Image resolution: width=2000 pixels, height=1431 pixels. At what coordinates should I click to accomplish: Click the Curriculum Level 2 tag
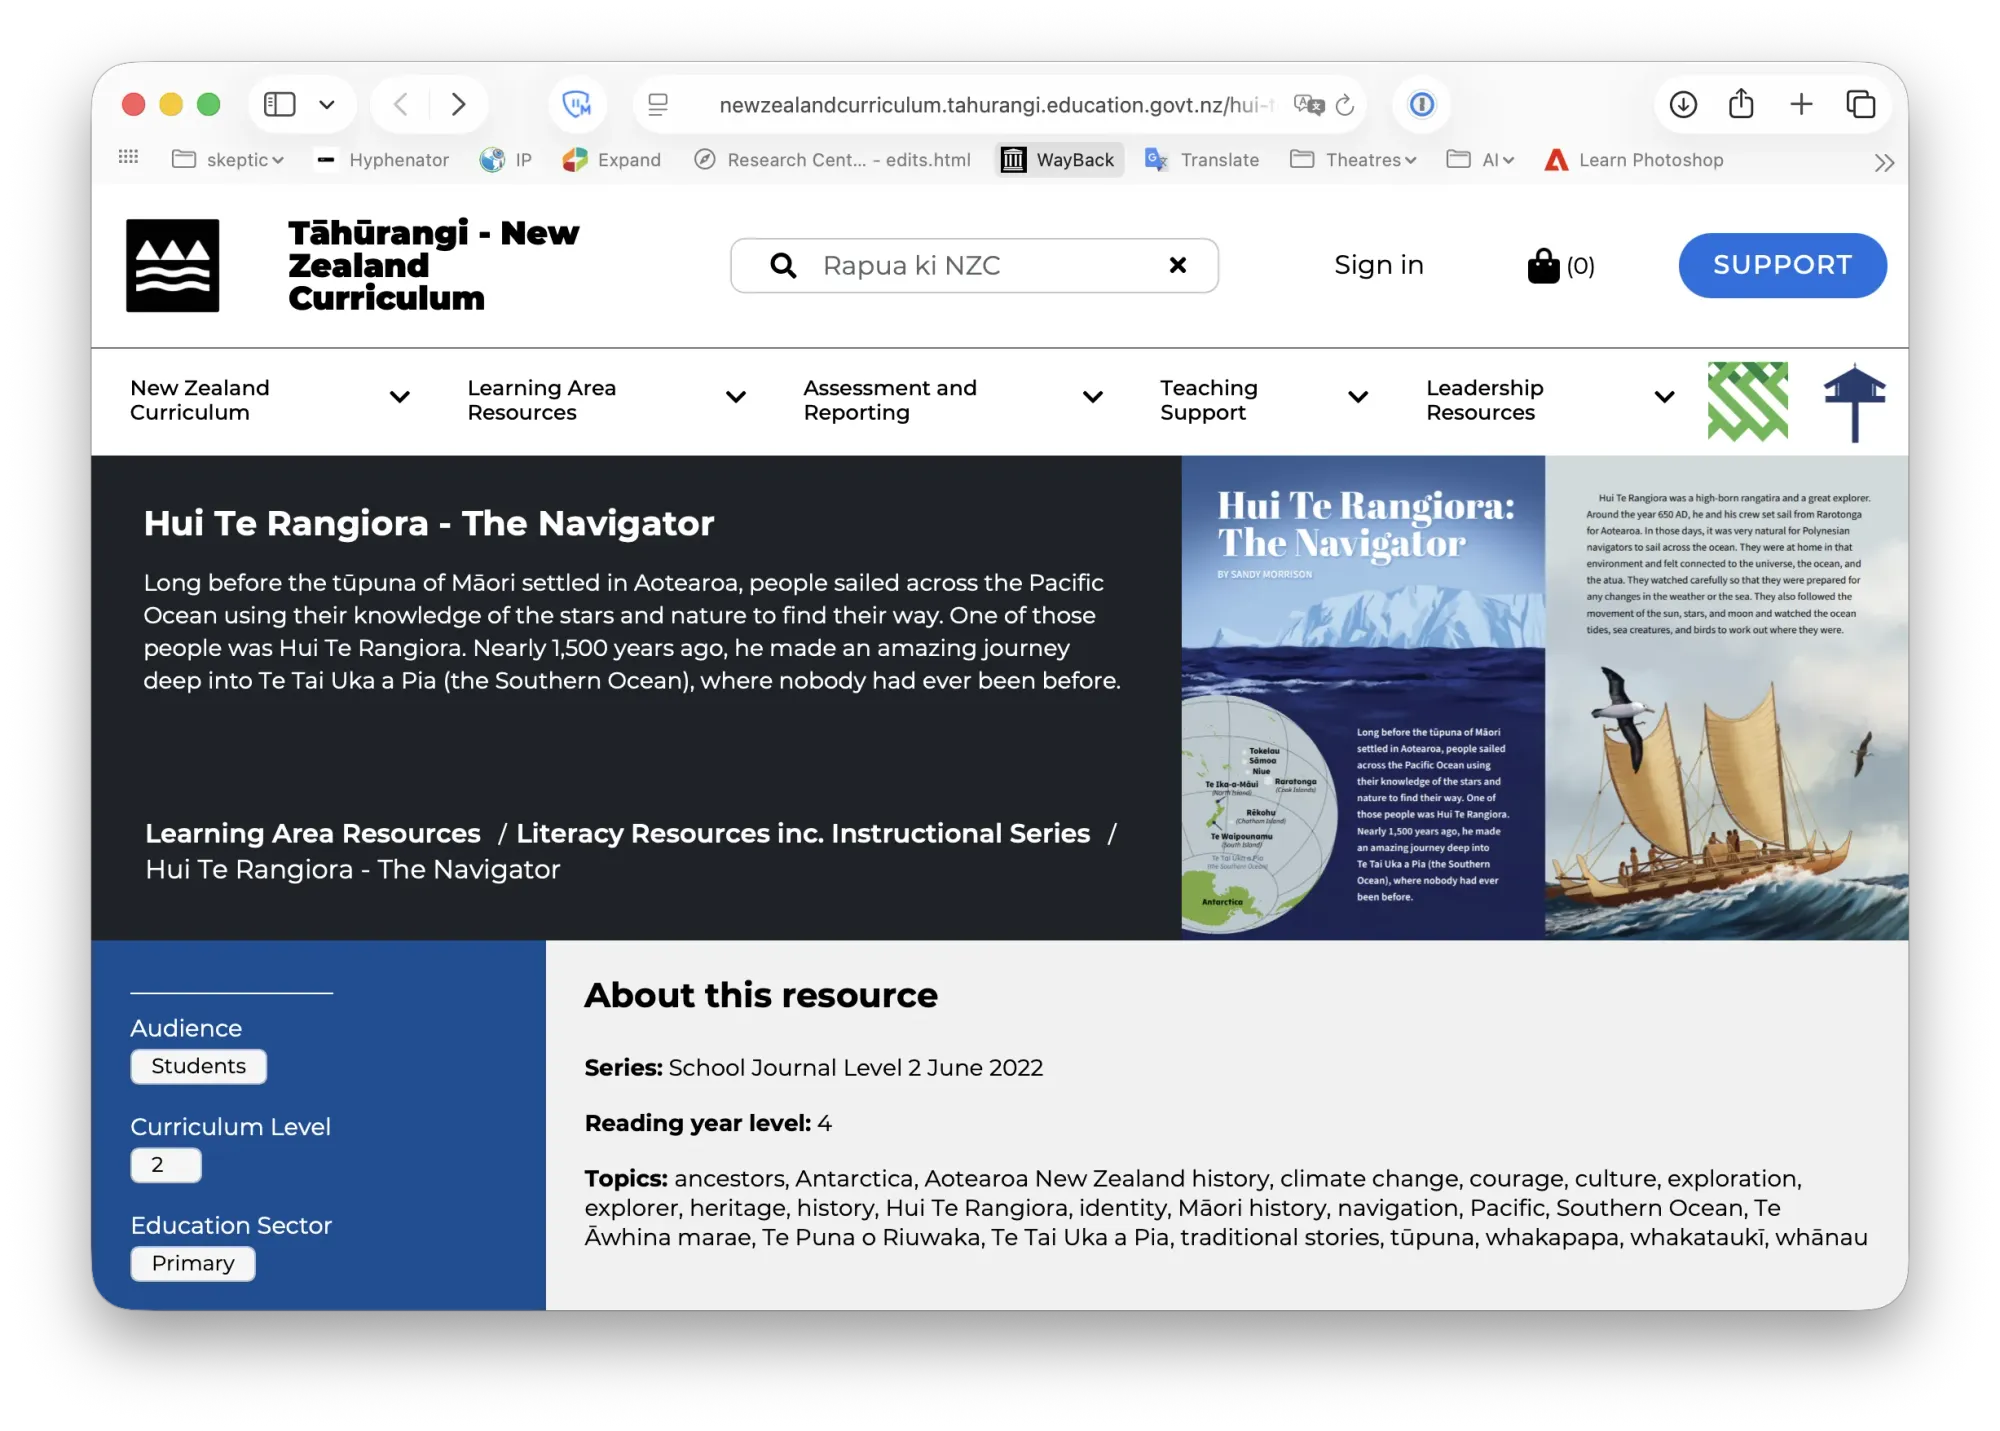pos(165,1165)
